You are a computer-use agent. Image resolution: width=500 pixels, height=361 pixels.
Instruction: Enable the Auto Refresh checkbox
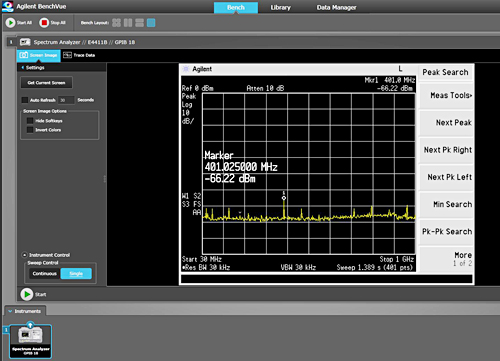pyautogui.click(x=25, y=100)
